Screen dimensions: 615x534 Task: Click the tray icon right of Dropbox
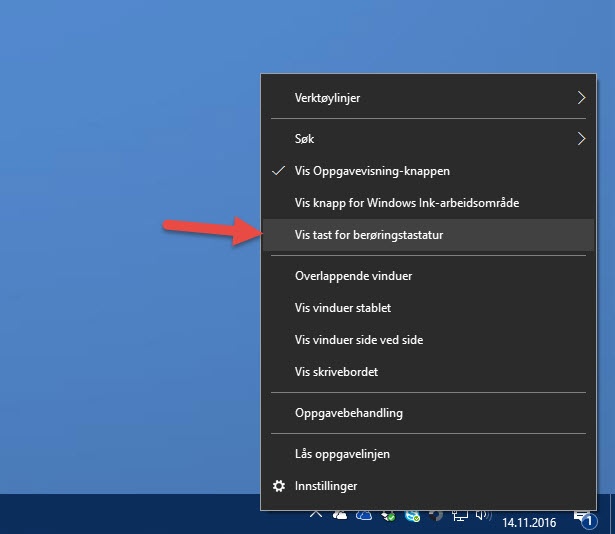[x=412, y=516]
